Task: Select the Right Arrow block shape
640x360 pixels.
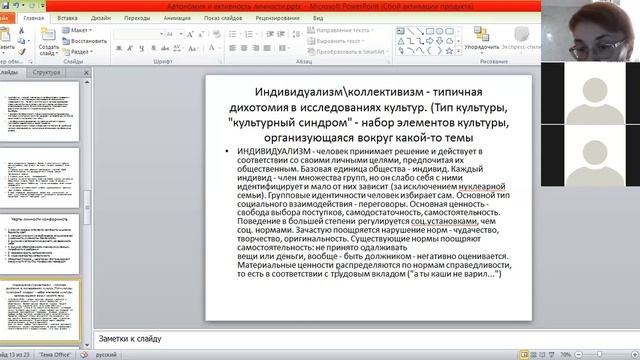Action: click(430, 41)
